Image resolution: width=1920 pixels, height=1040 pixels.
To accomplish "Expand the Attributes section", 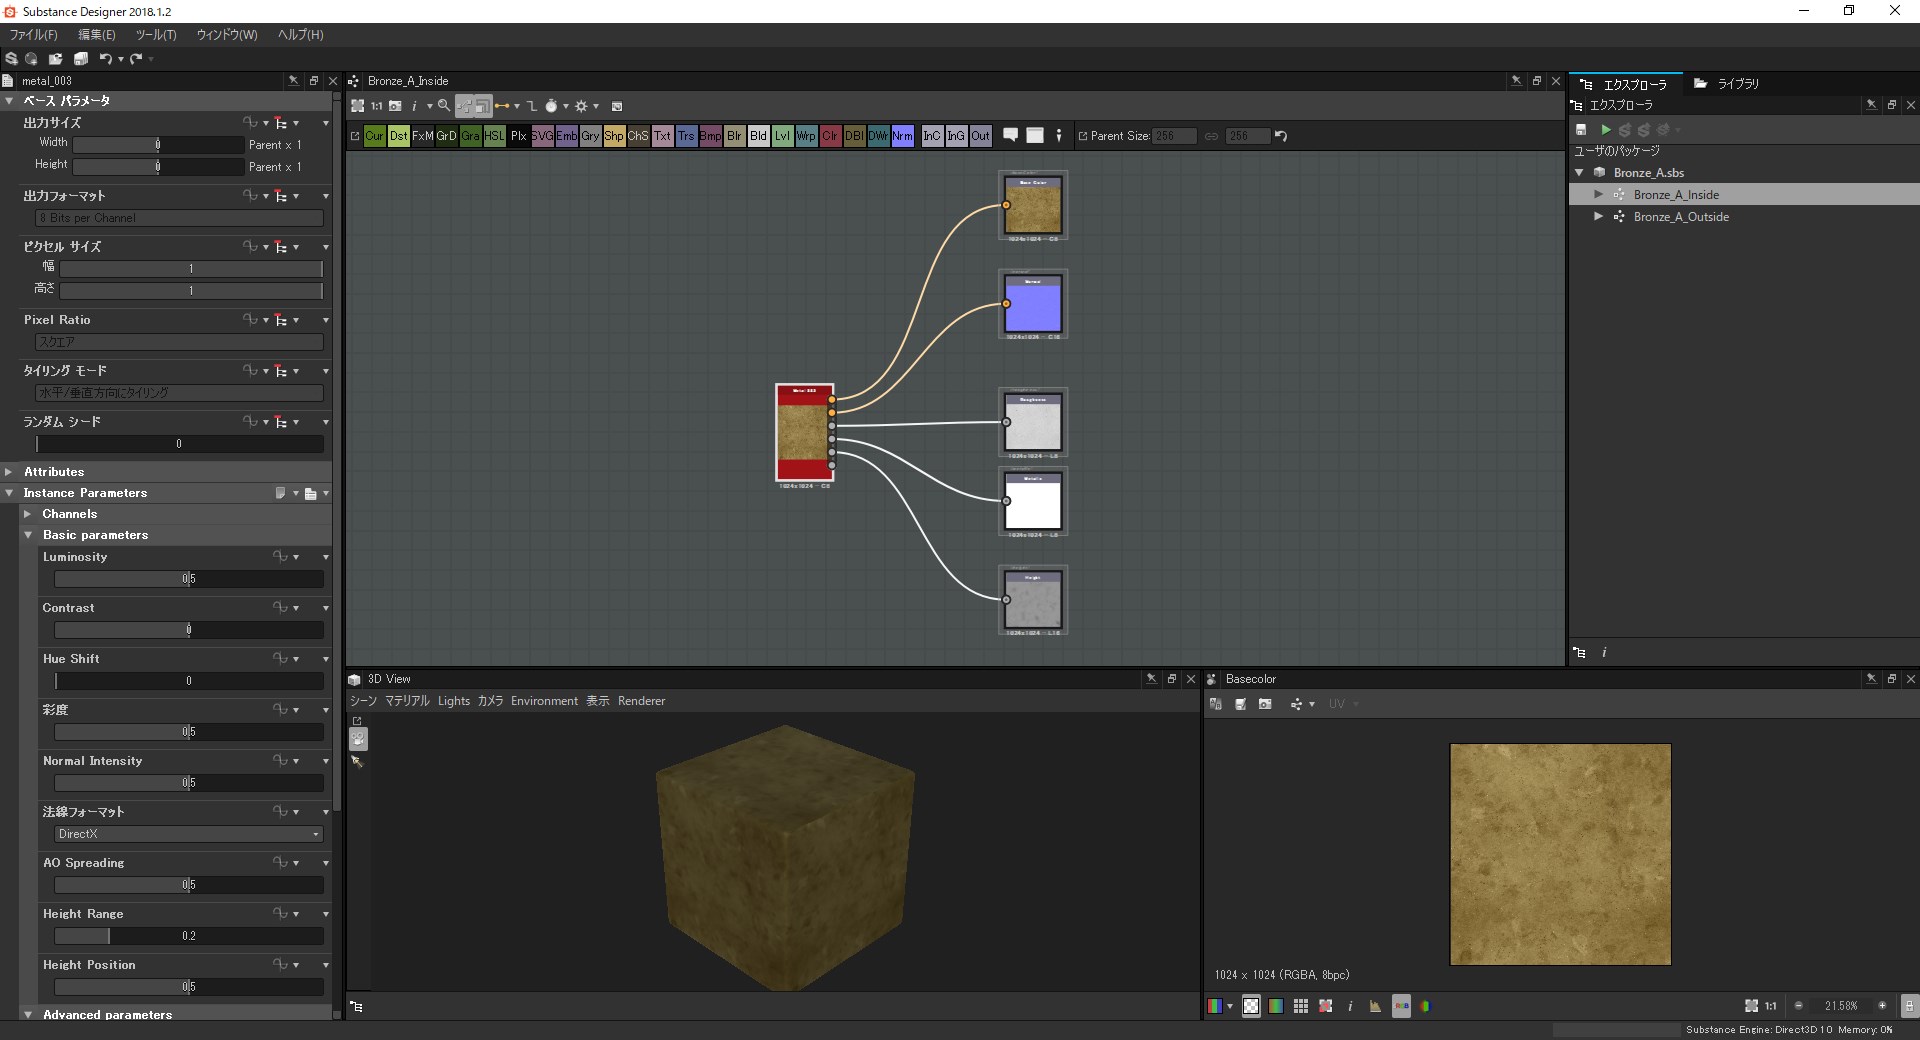I will pyautogui.click(x=9, y=472).
